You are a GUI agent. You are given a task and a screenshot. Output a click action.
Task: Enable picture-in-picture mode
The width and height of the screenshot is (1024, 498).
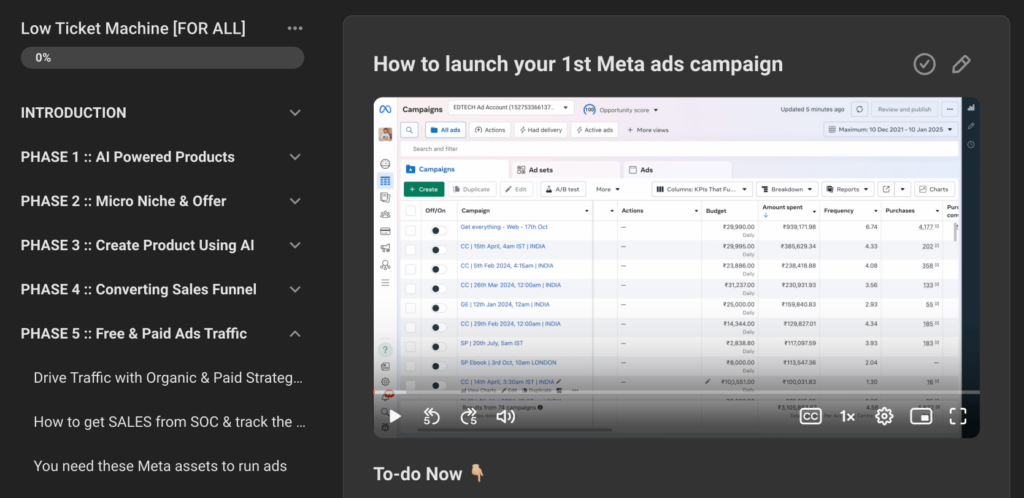[921, 416]
